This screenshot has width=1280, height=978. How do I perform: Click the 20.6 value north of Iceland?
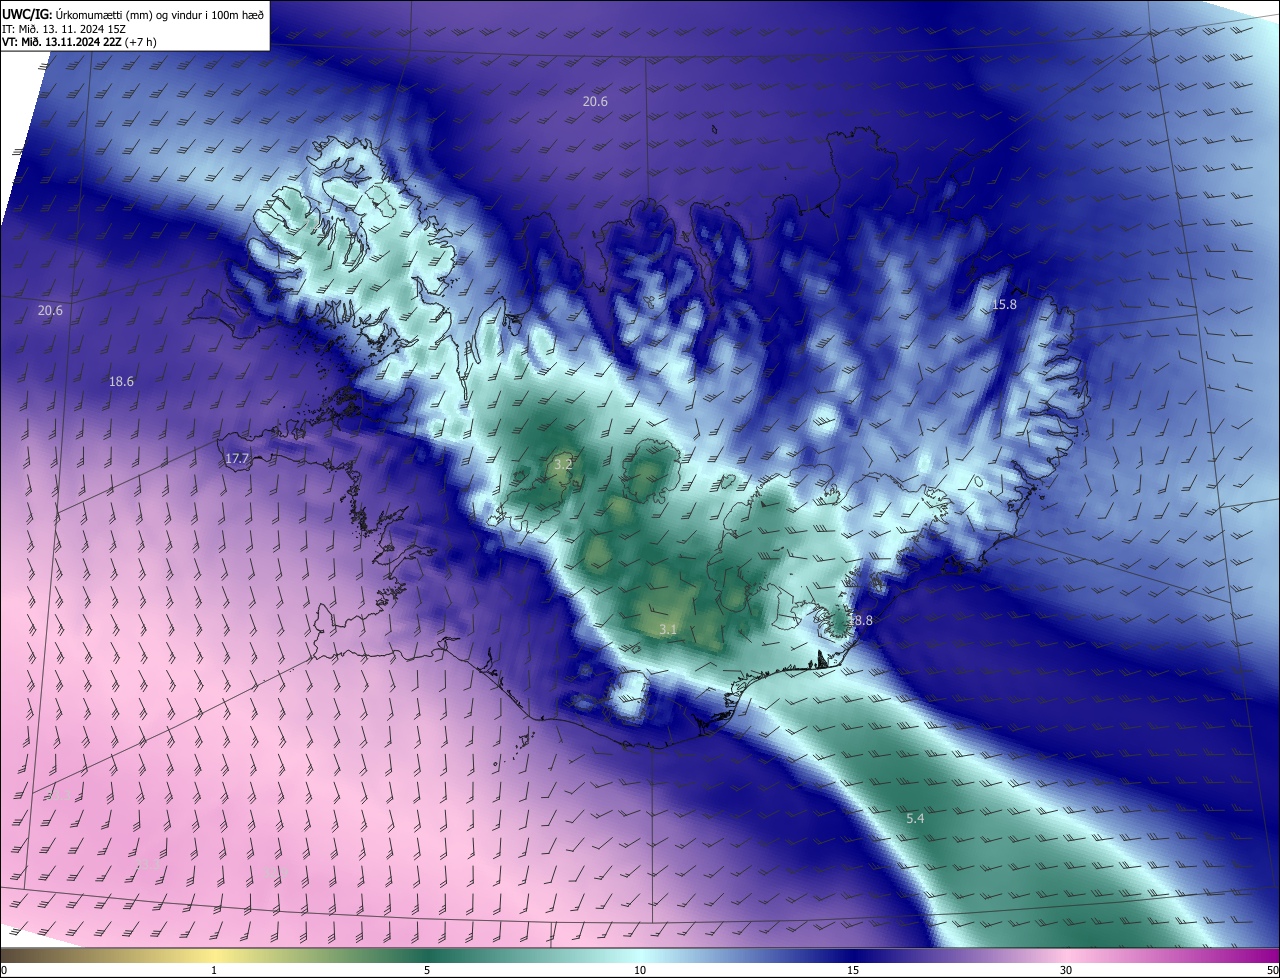click(595, 101)
